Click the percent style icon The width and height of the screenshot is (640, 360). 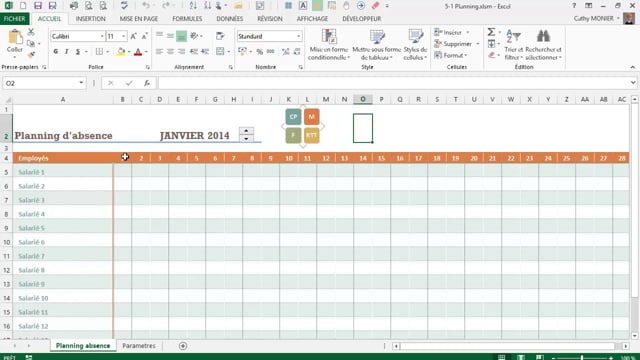(259, 51)
